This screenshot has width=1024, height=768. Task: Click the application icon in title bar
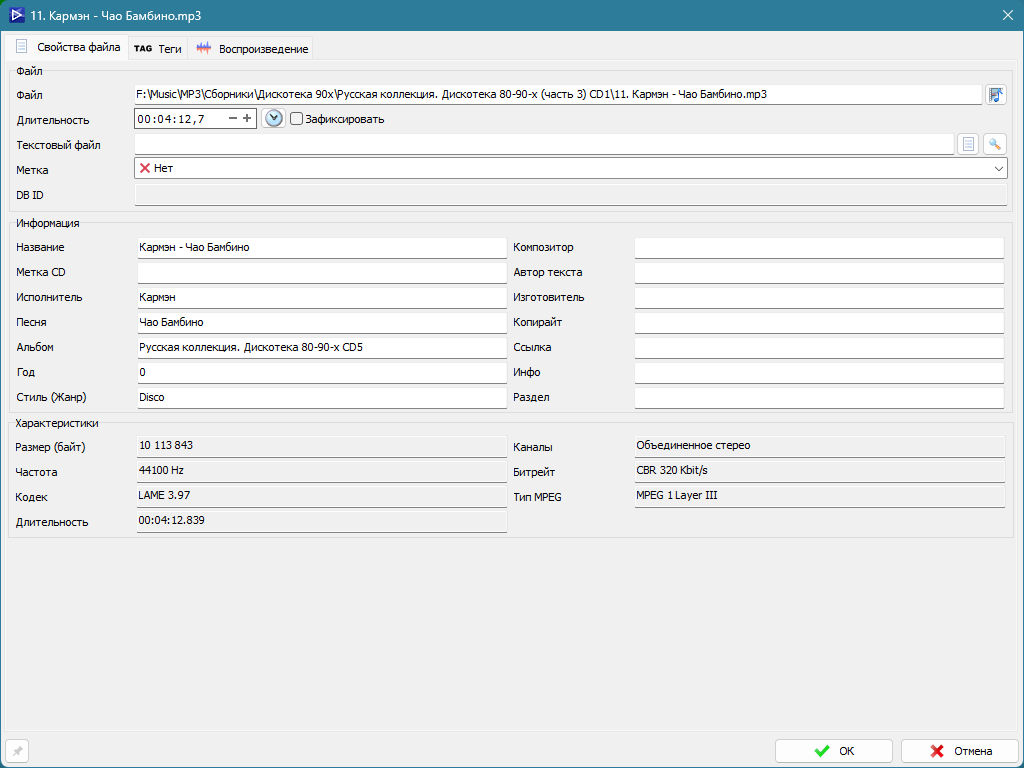point(16,15)
